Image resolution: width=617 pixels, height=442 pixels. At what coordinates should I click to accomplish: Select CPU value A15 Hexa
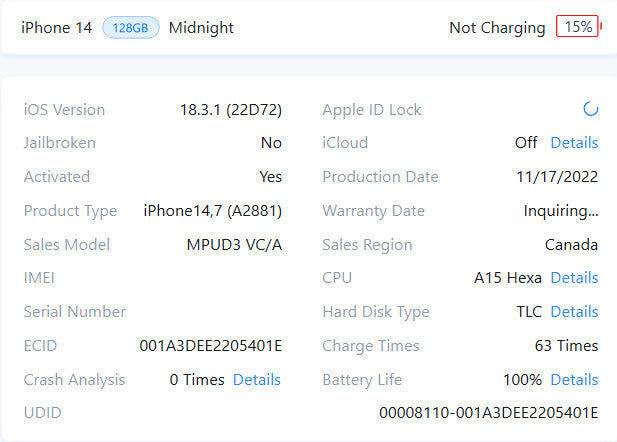(x=508, y=278)
